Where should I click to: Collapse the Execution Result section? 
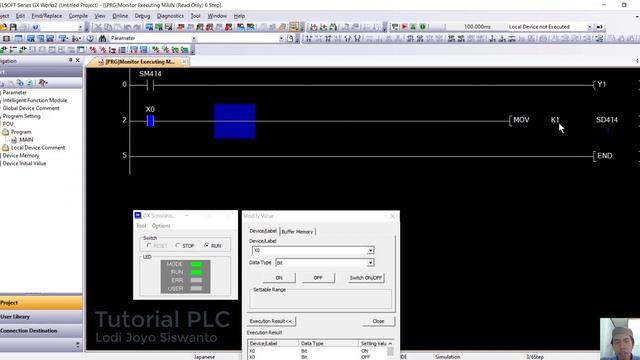click(271, 321)
